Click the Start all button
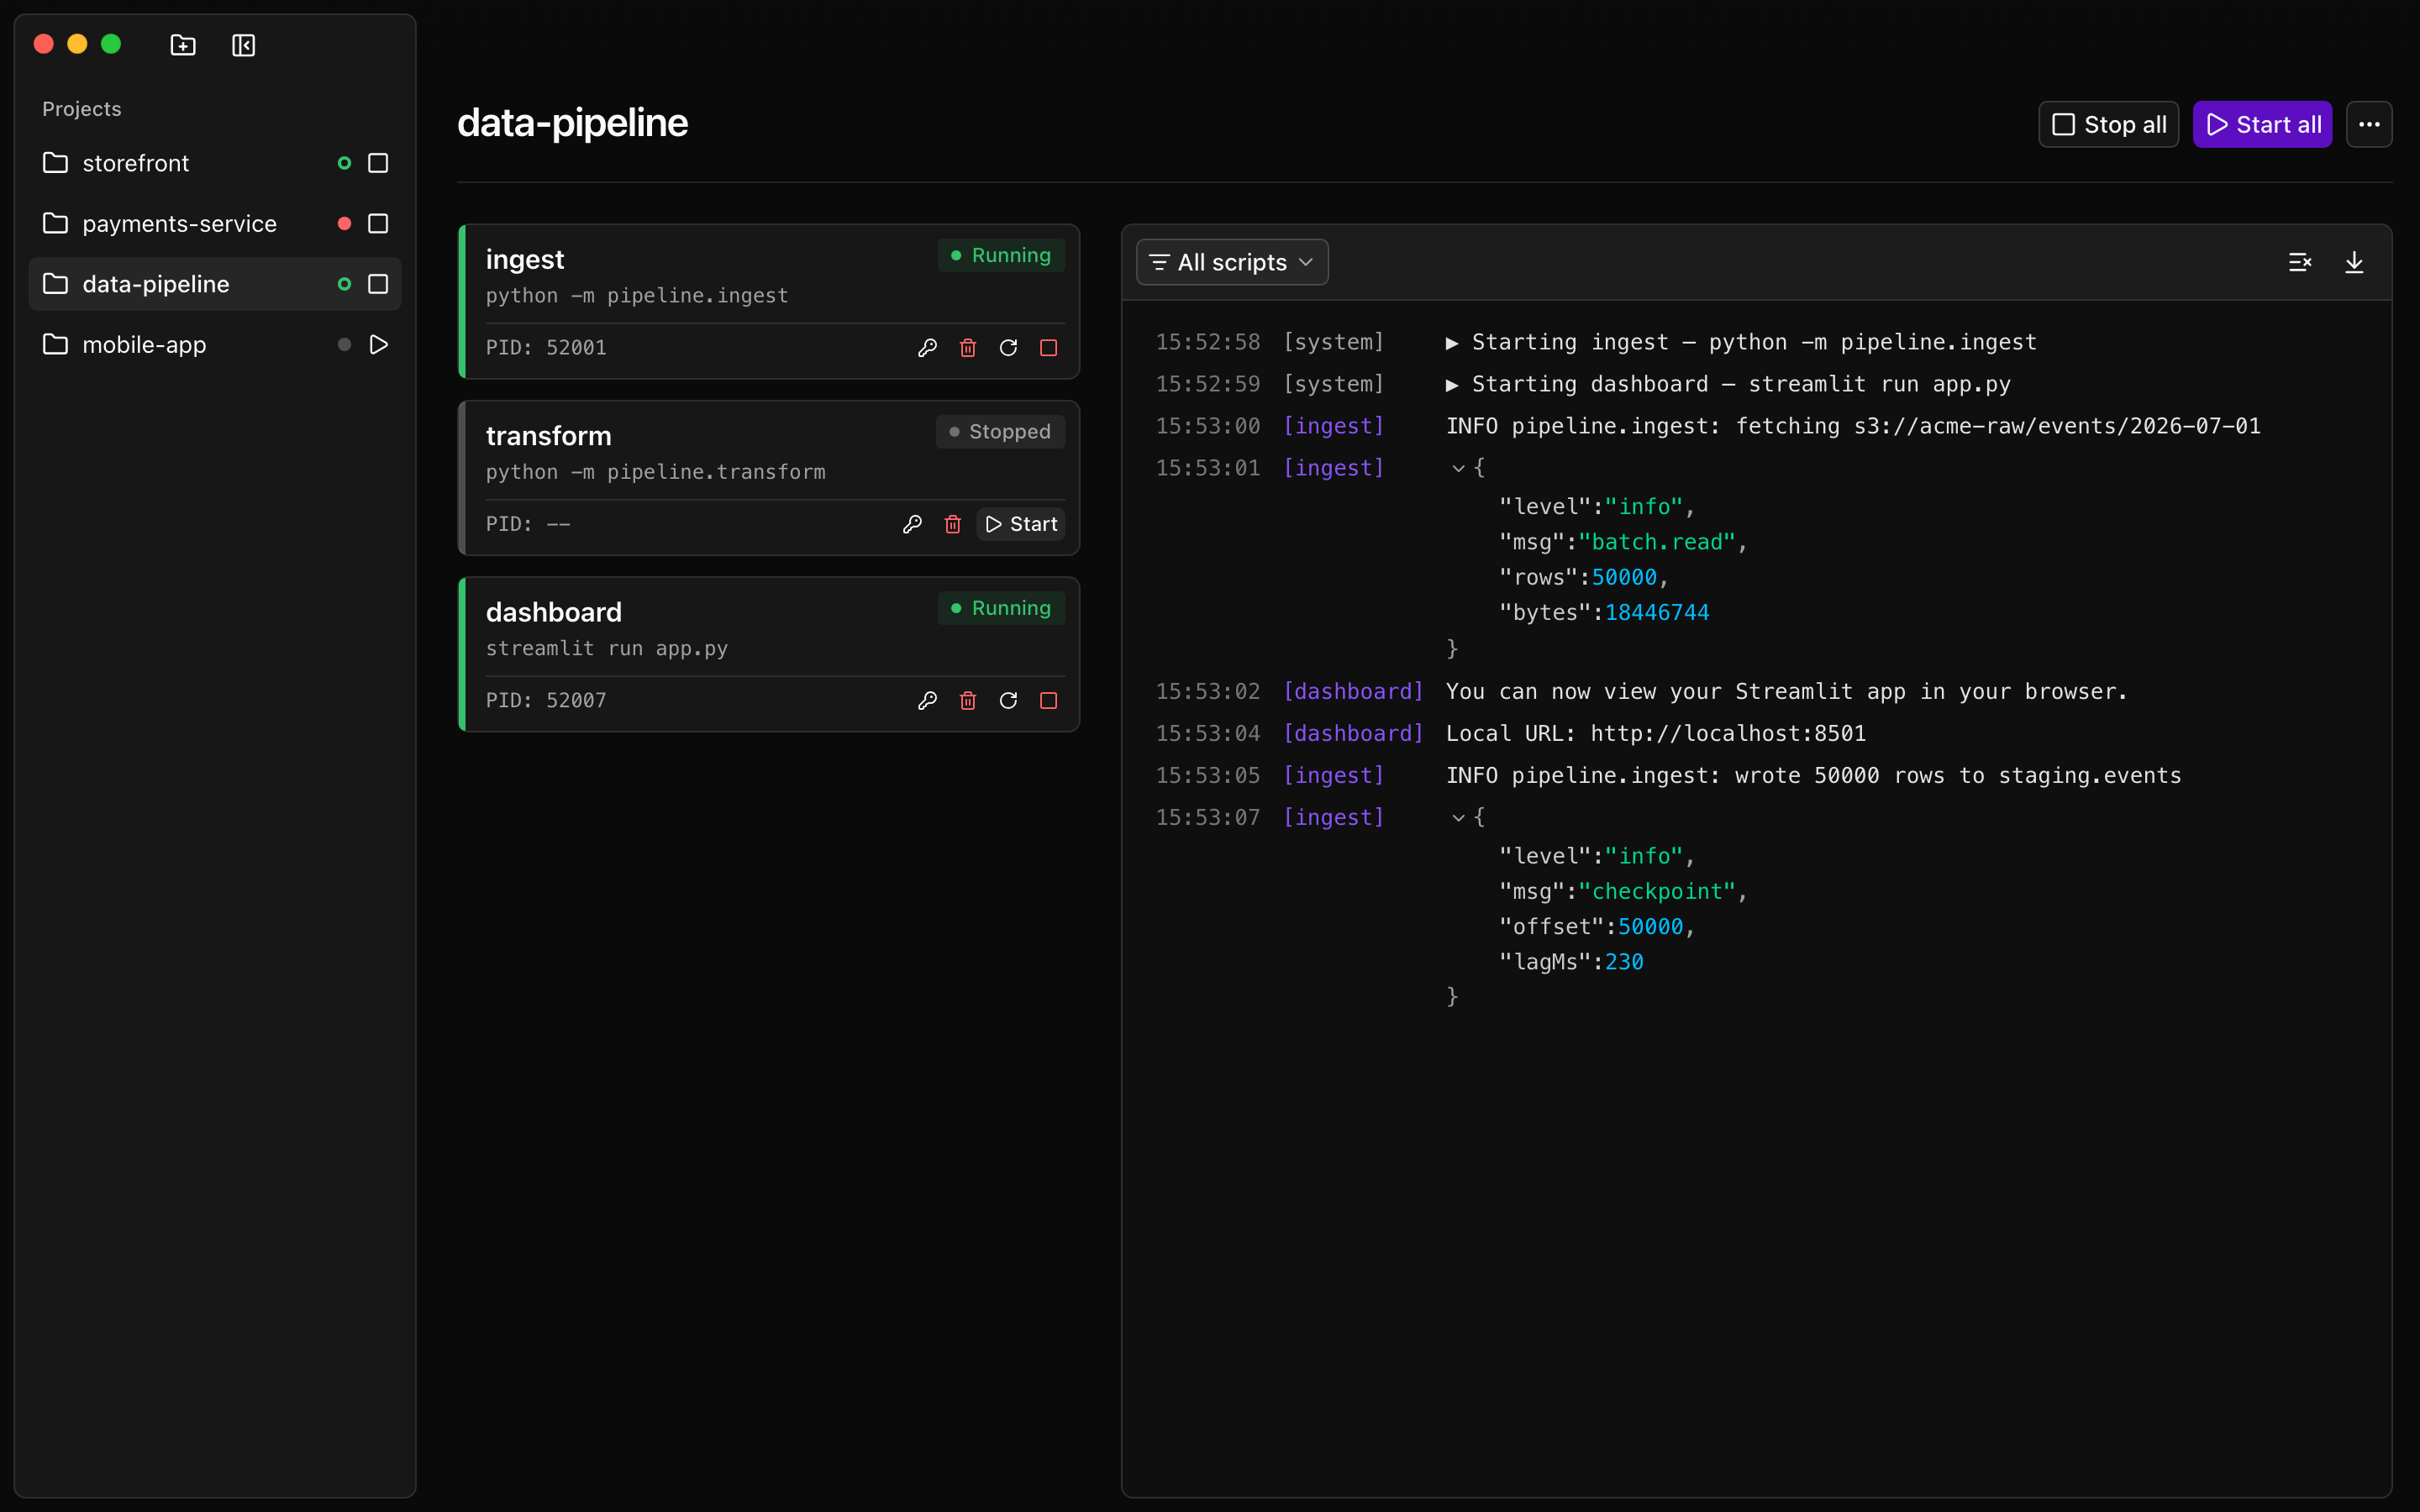Image resolution: width=2420 pixels, height=1512 pixels. 2262,125
